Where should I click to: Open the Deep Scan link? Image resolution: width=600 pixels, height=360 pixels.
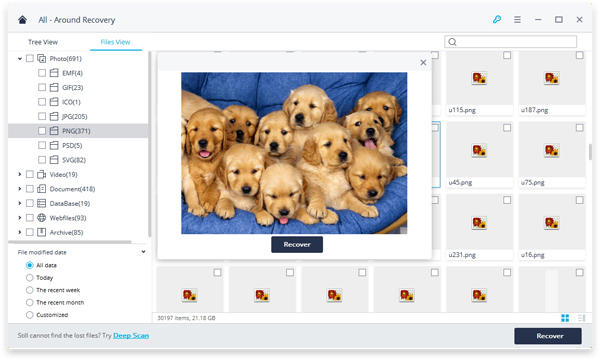coord(131,336)
